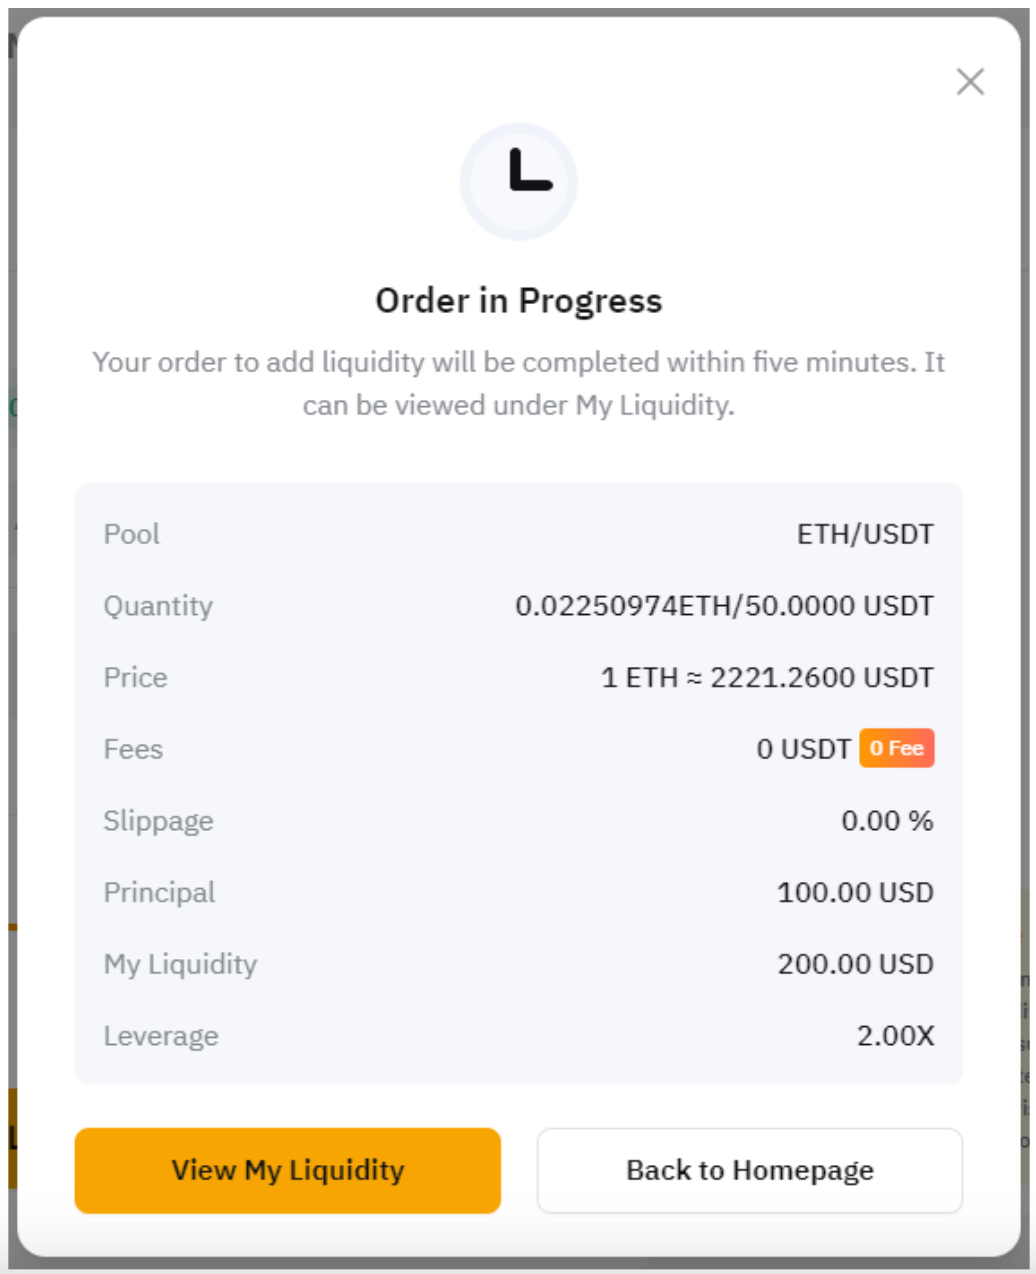This screenshot has width=1036, height=1274.
Task: Click the Quantity row label
Action: pos(158,606)
